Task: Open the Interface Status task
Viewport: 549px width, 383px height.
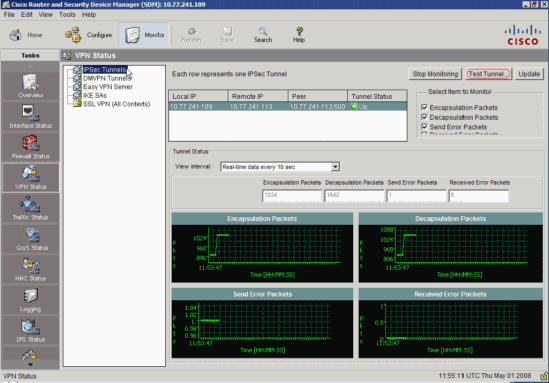Action: [x=30, y=117]
